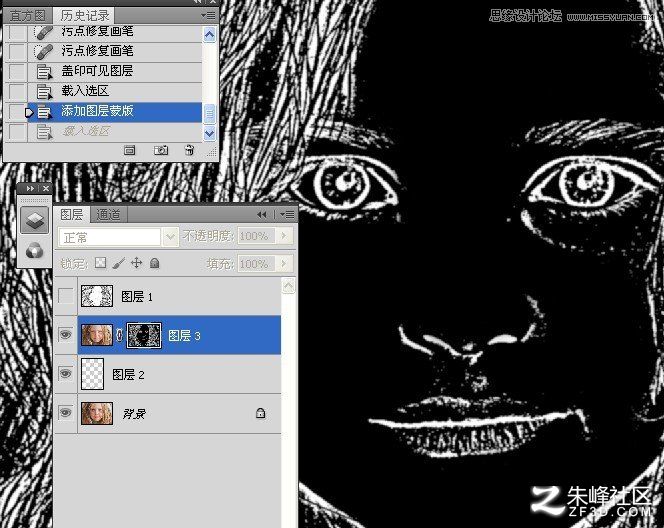Screen dimensions: 664x528
Task: Select the first 载入选区 history state
Action: click(115, 91)
